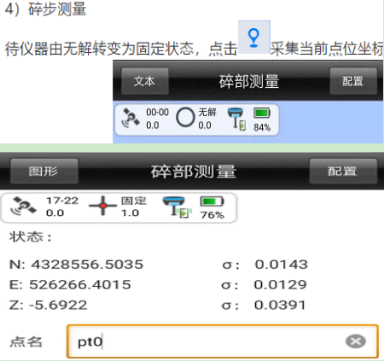Click the N: 4328556.5035 value

coord(77,265)
